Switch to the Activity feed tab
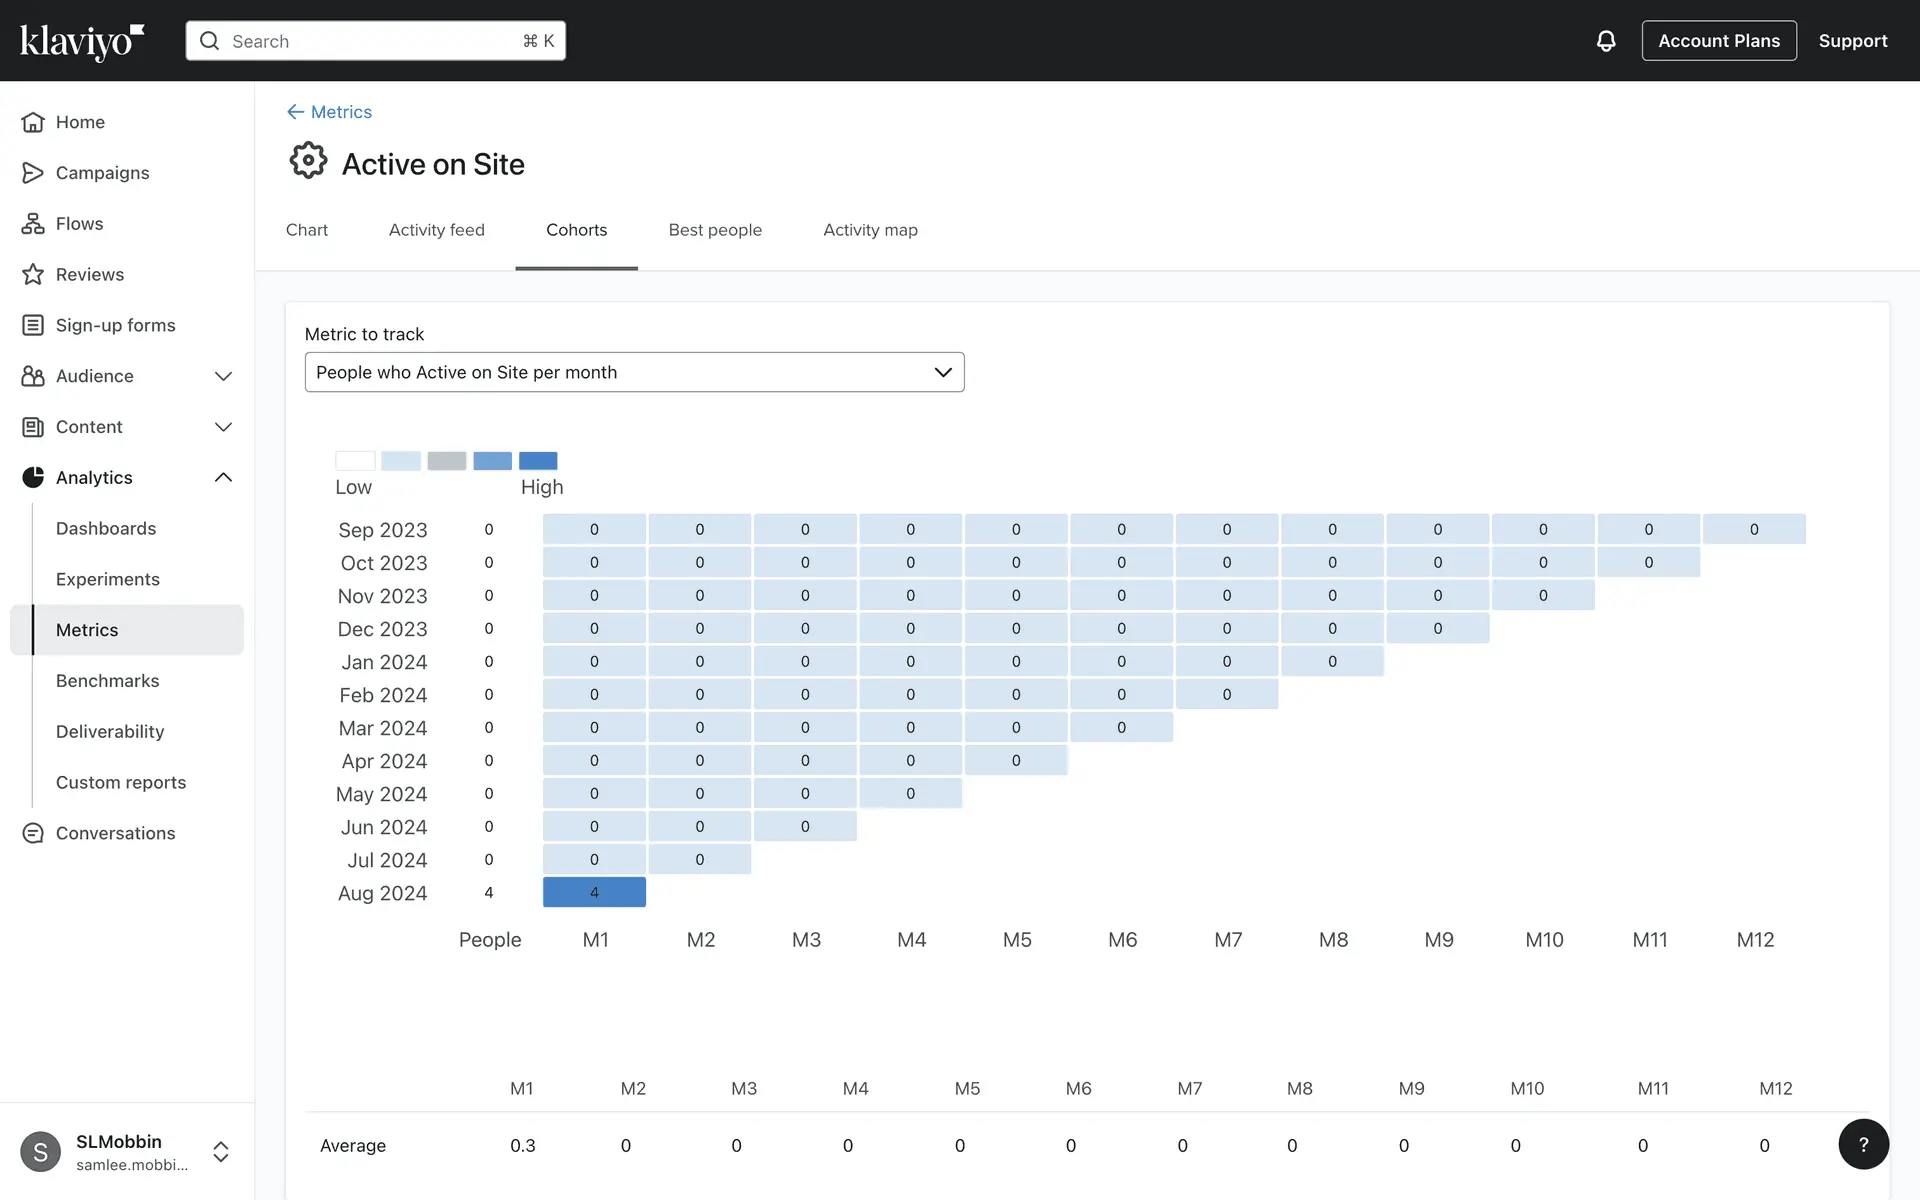The image size is (1920, 1200). pos(436,230)
